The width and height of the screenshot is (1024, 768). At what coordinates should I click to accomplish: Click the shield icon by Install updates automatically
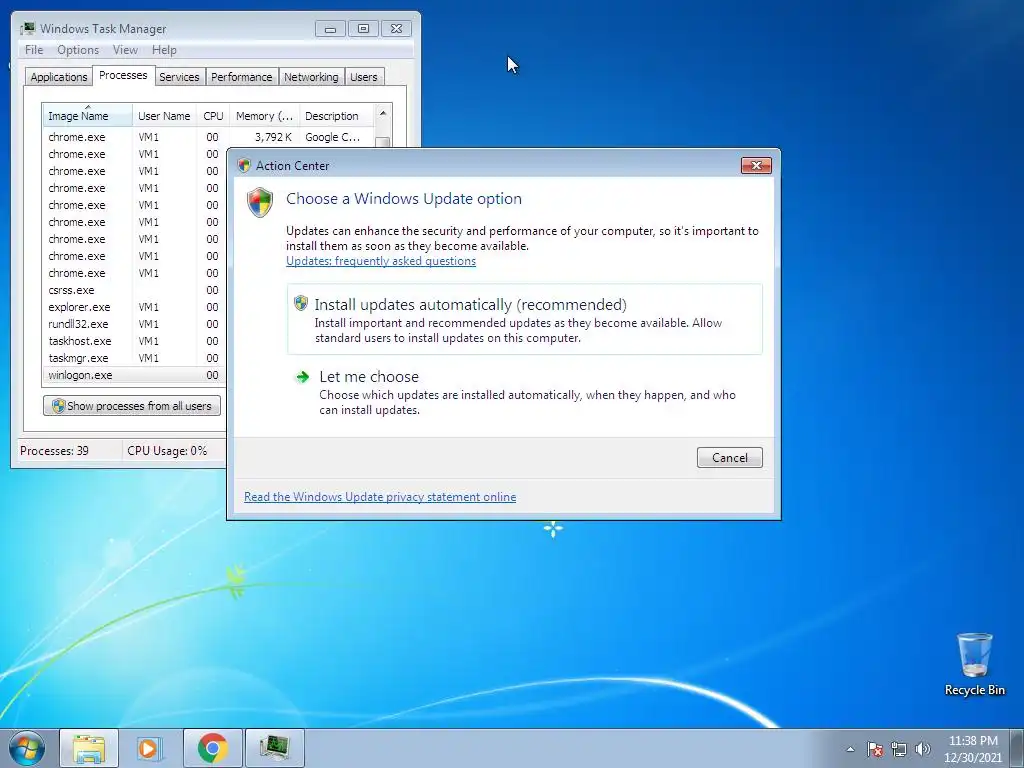pyautogui.click(x=300, y=303)
